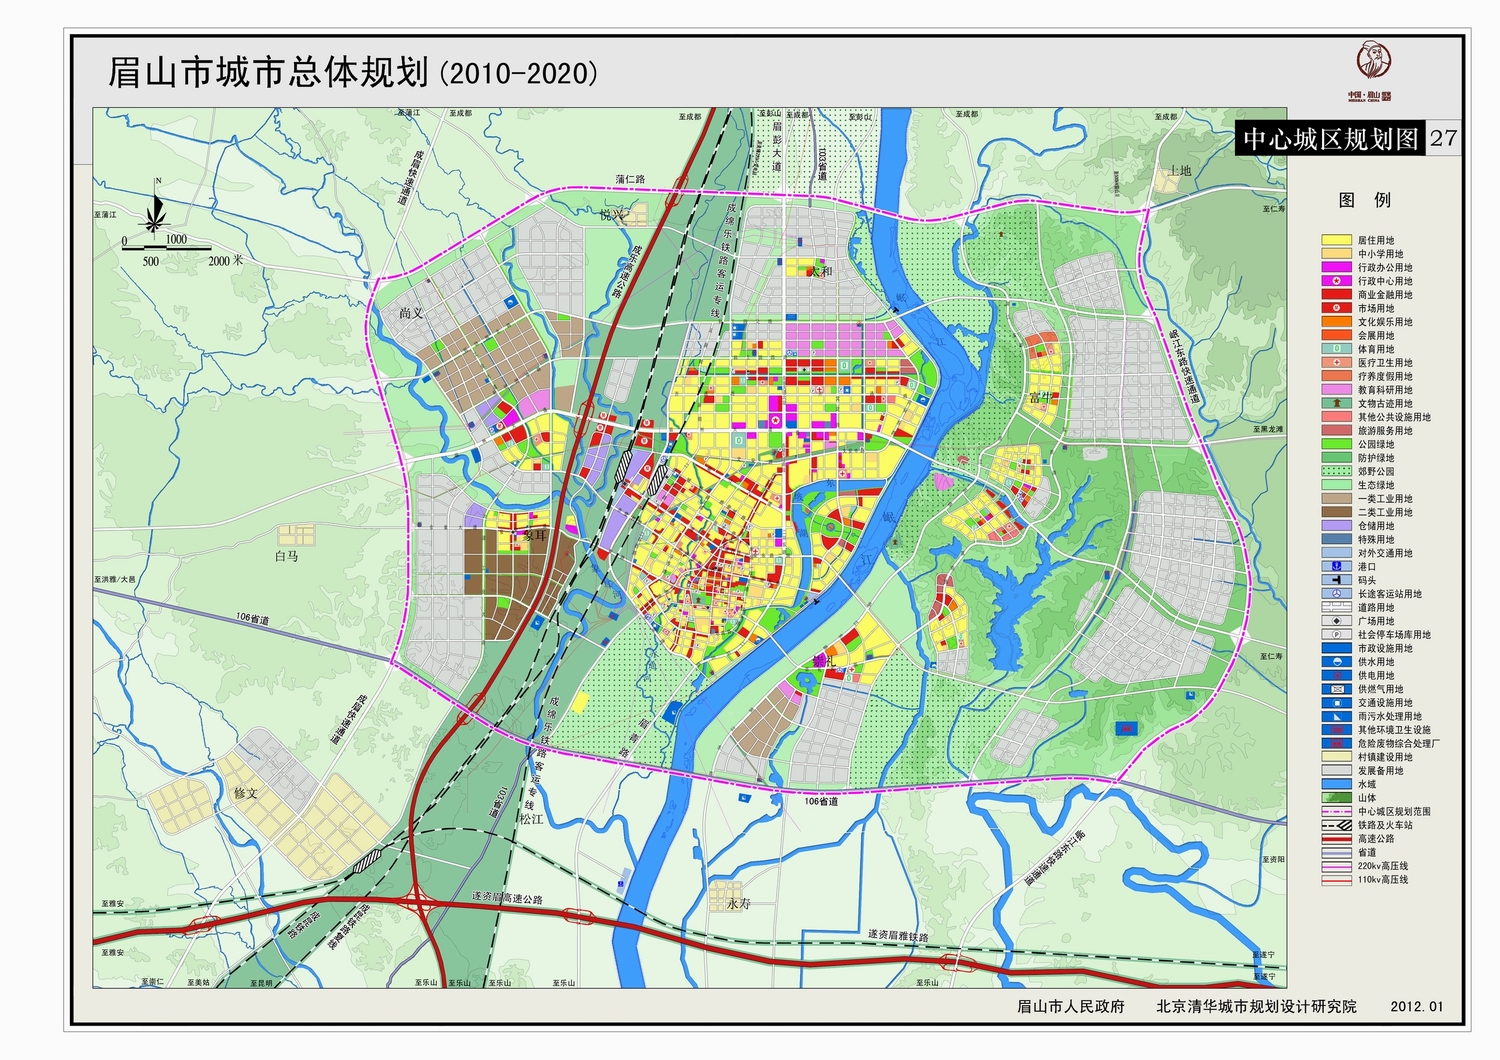Click the 水域 blue legend swatch
This screenshot has width=1500, height=1060.
click(1336, 784)
